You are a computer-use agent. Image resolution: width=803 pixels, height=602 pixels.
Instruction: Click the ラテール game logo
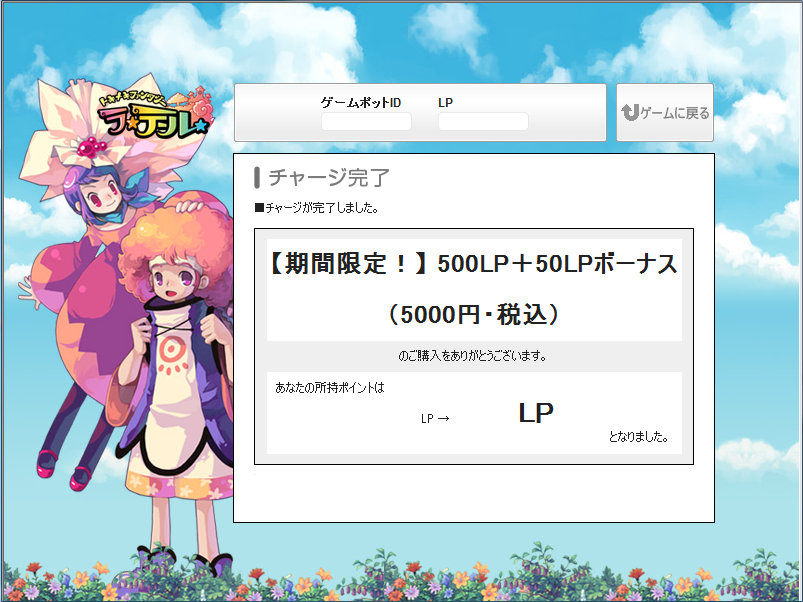156,115
